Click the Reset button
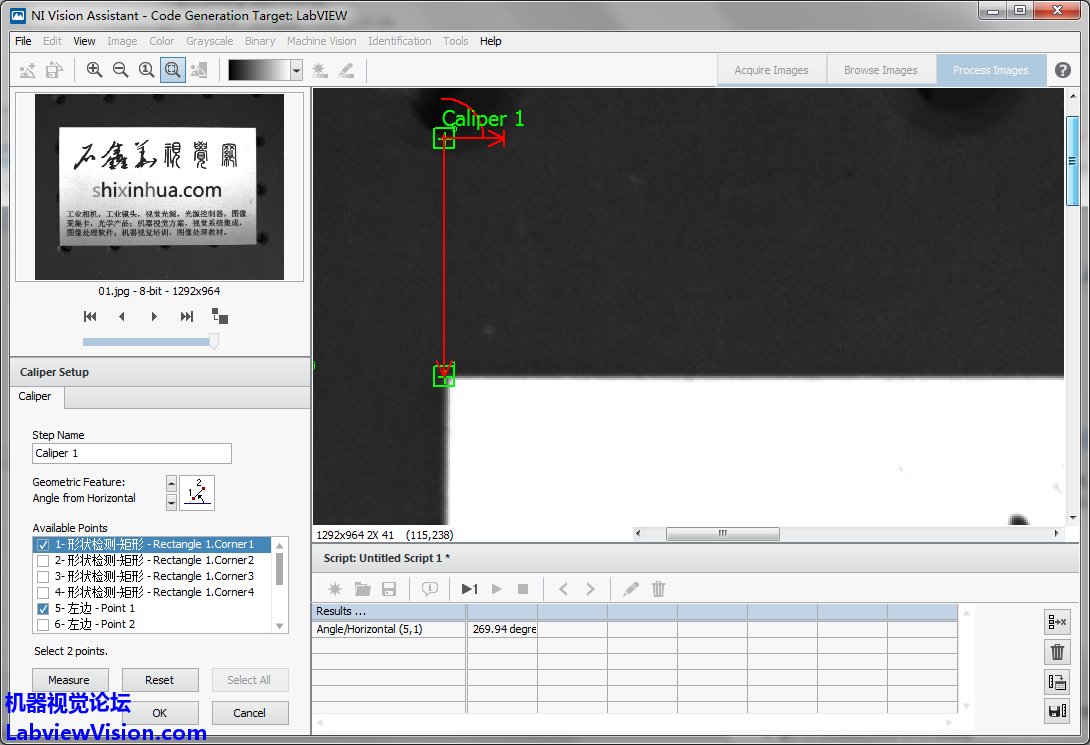1090x745 pixels. (159, 680)
